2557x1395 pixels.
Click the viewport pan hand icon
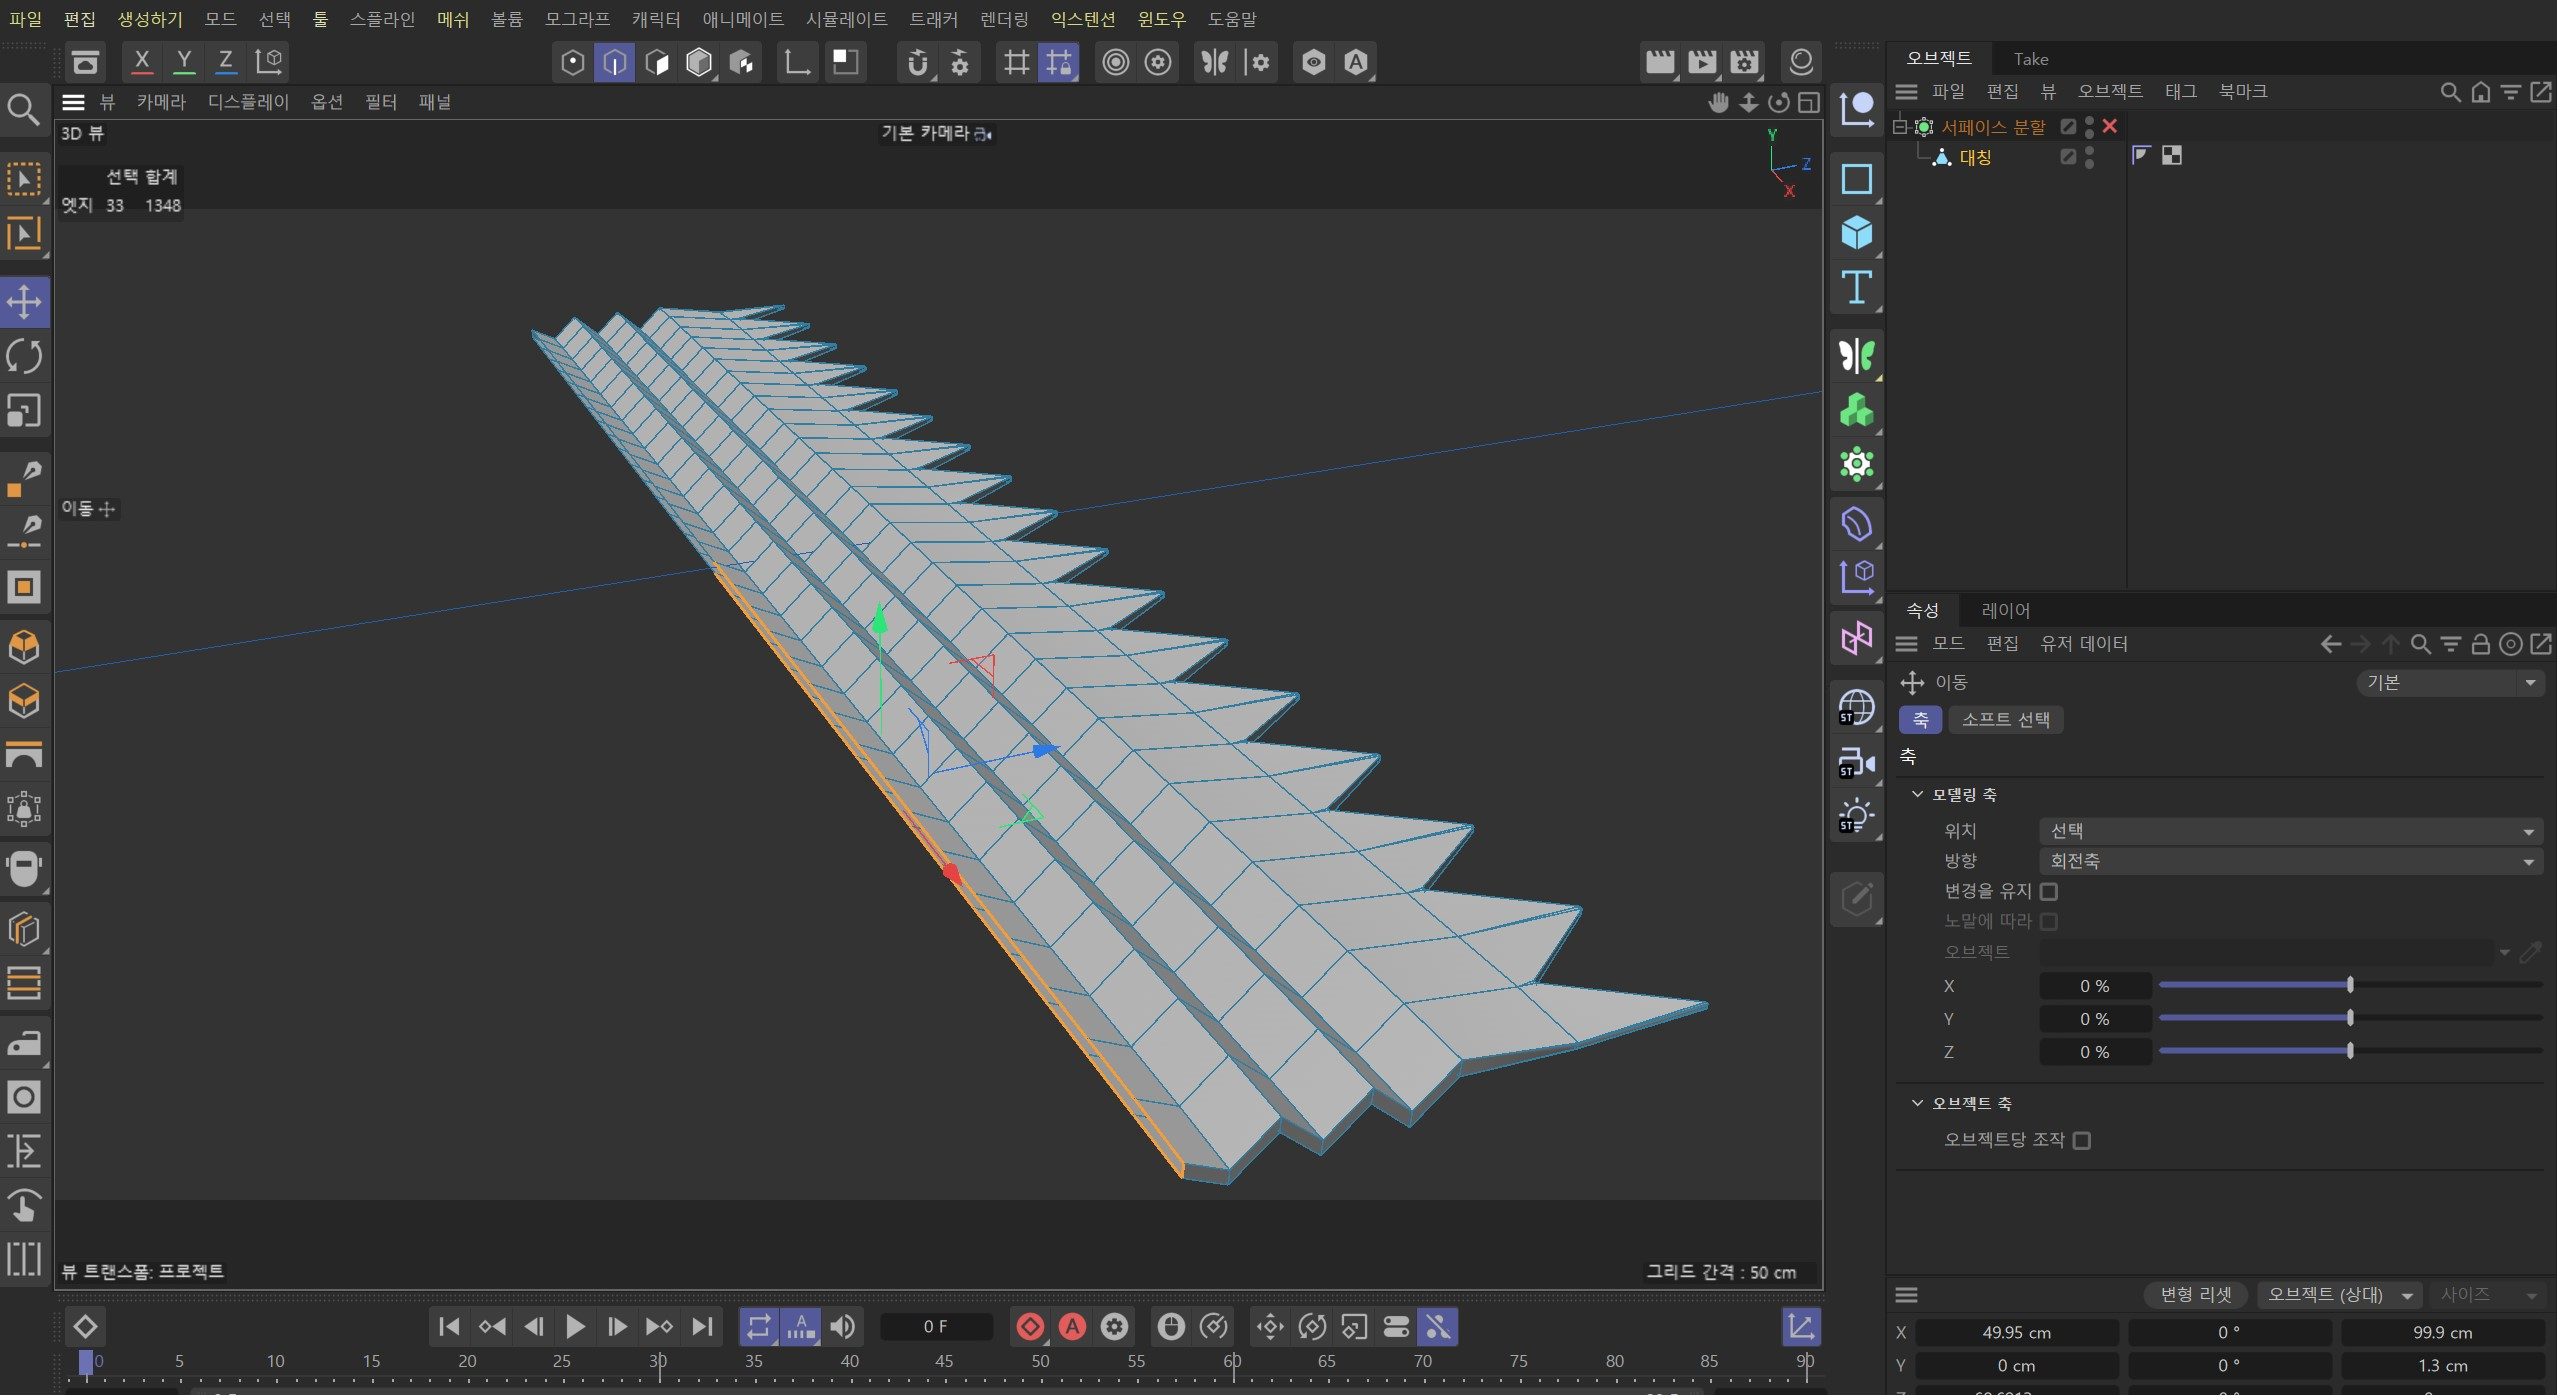pos(1719,102)
